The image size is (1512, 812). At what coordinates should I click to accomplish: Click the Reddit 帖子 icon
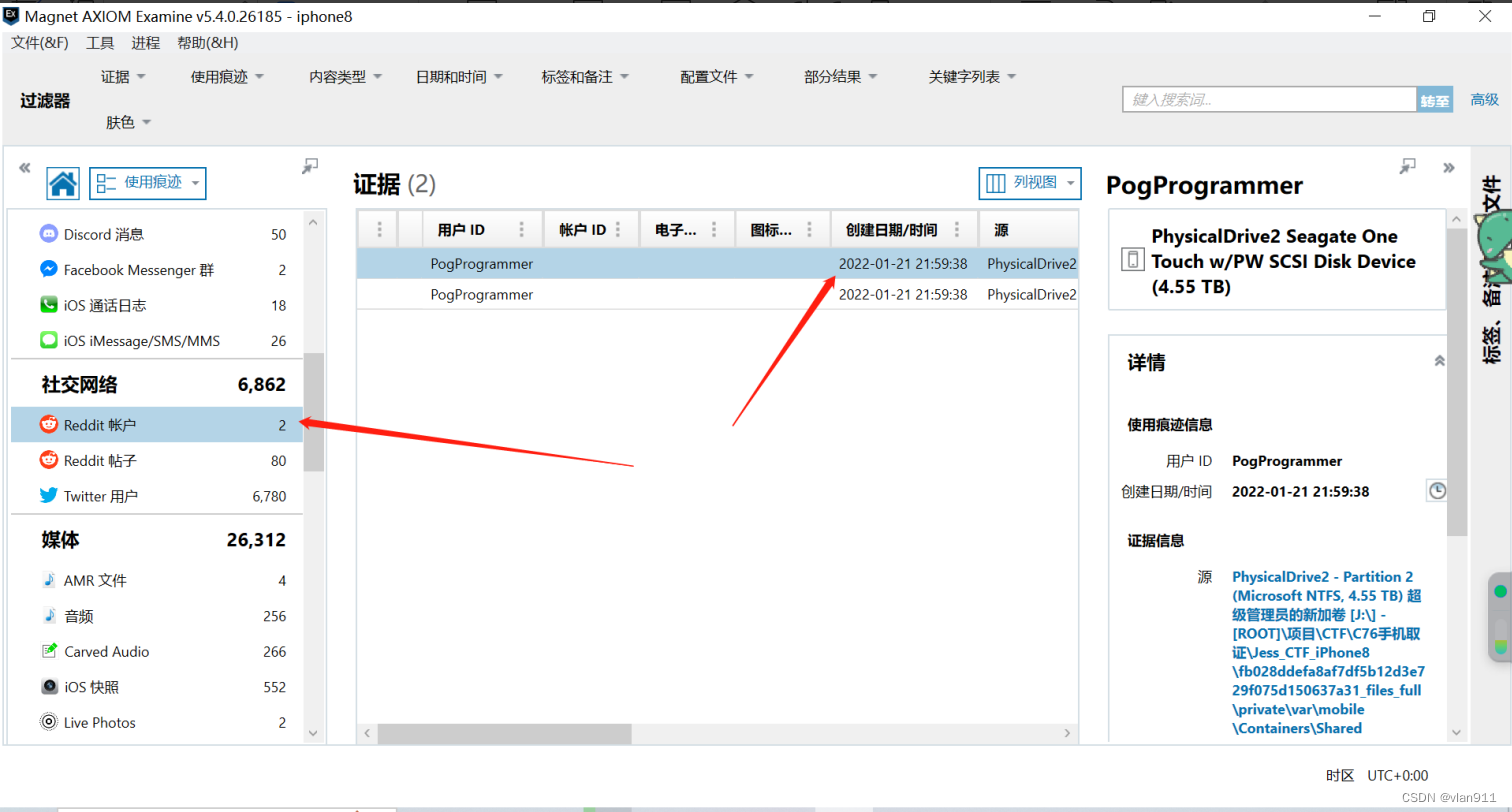tap(48, 460)
